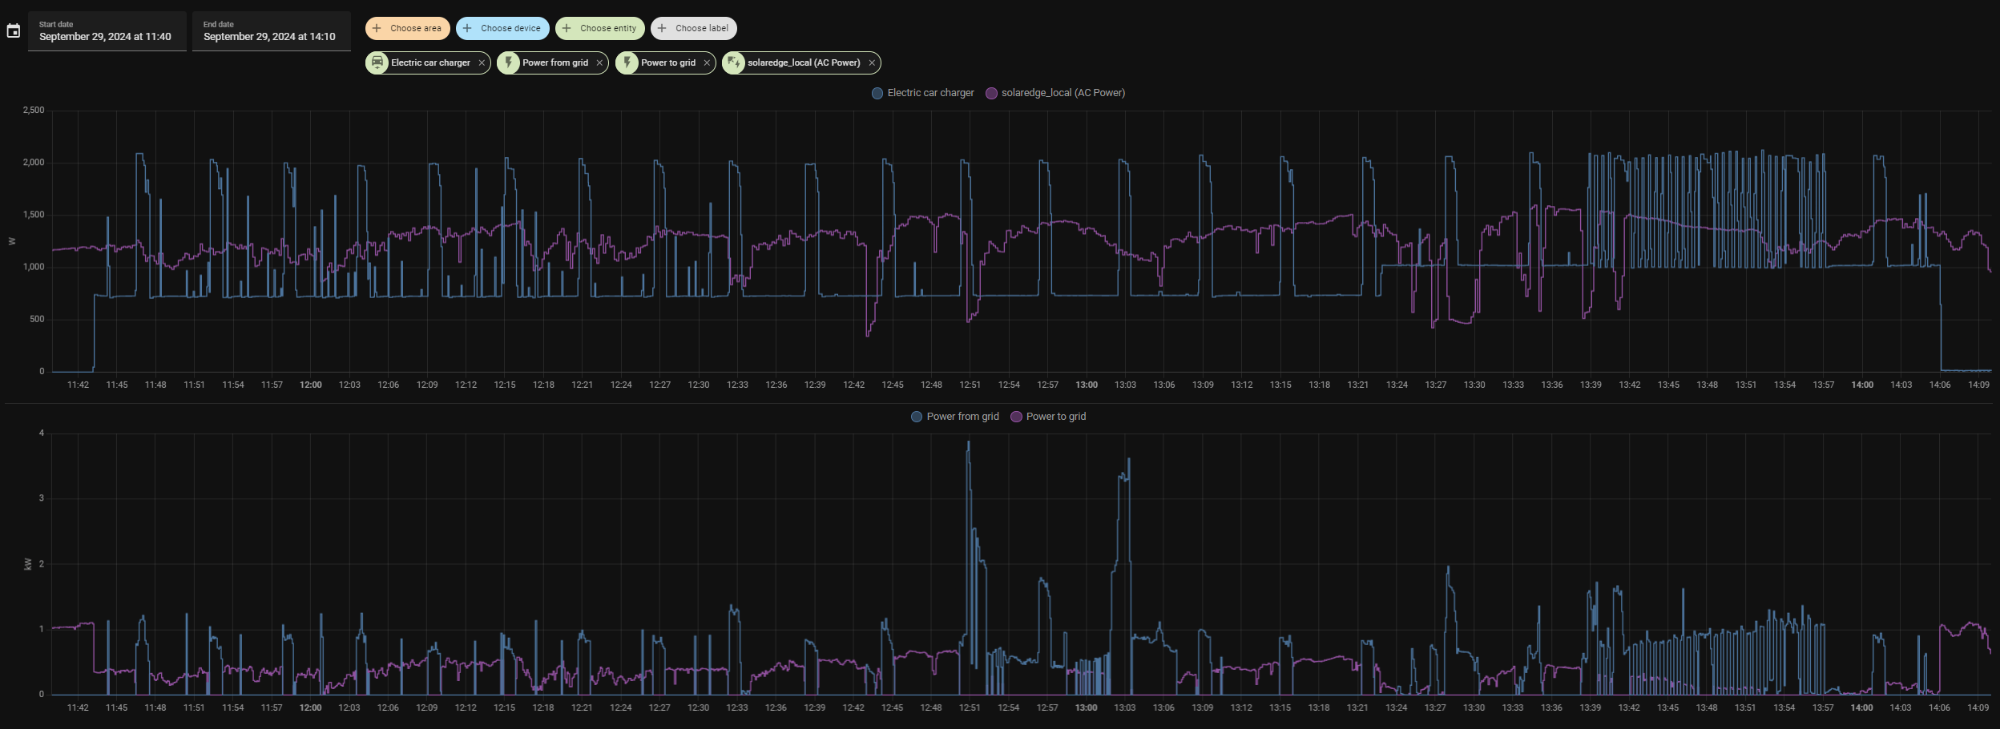Click the solar icon on solaredge_local chip
This screenshot has width=2000, height=729.
(734, 62)
